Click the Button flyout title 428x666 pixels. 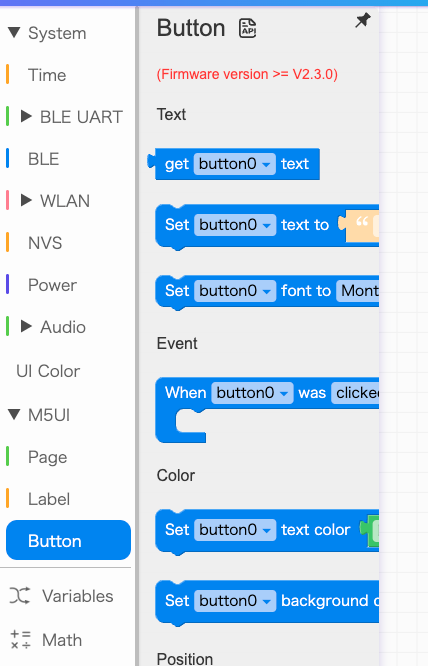191,28
